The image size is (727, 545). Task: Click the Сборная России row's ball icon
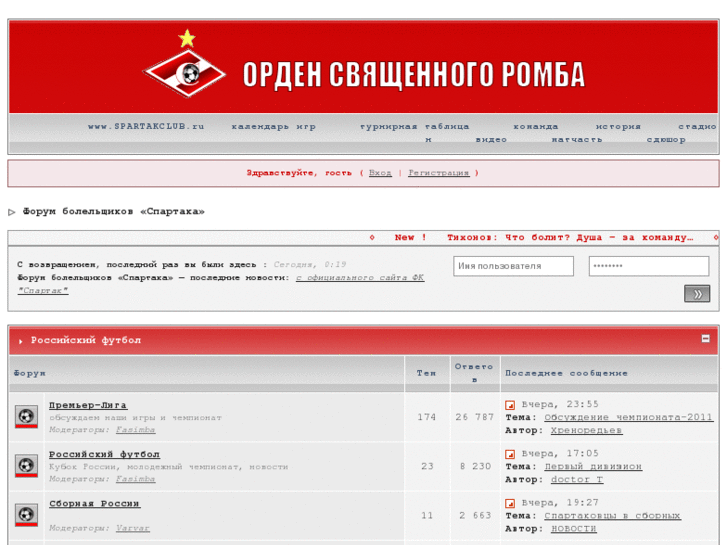pyautogui.click(x=26, y=514)
